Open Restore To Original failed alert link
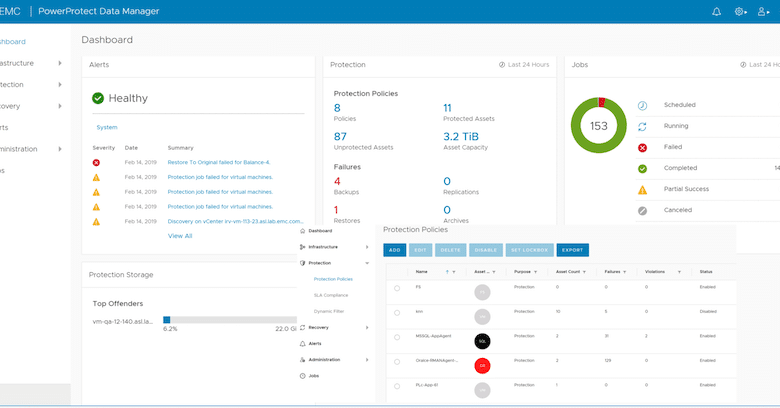Screen dimensions: 780x408 (219, 163)
